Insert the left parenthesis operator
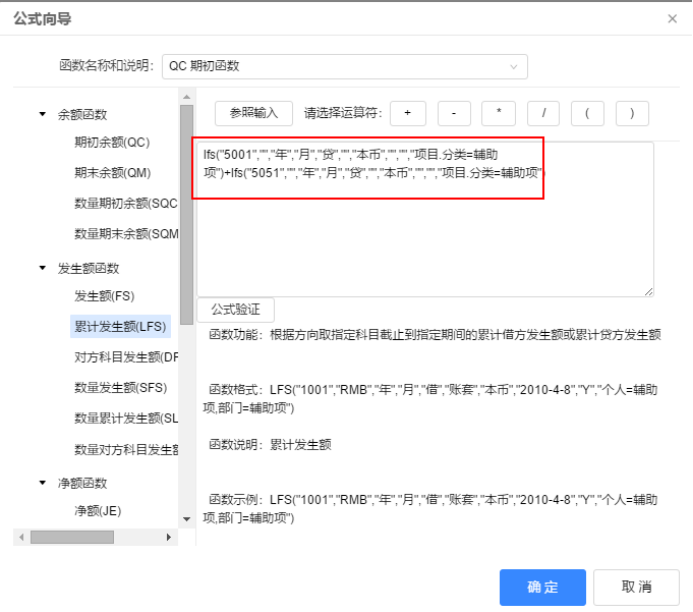Screen dimensions: 693x612 (x=588, y=113)
